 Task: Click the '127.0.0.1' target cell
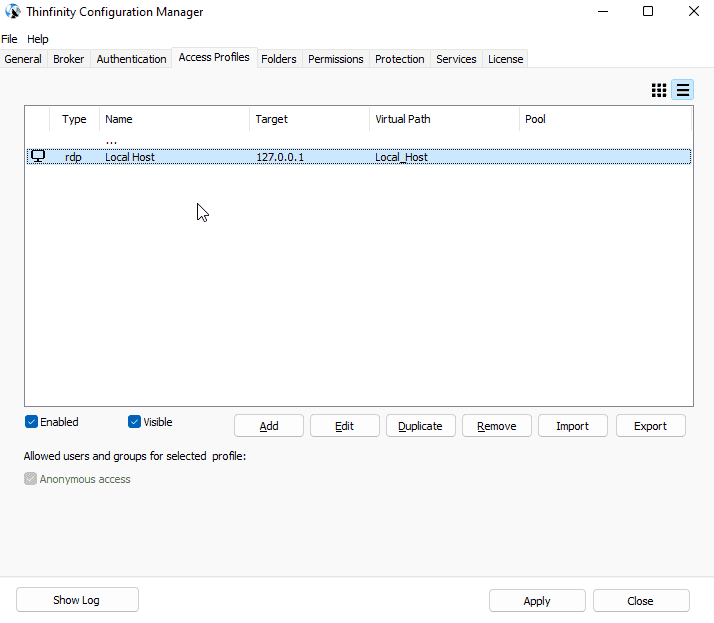(x=280, y=157)
